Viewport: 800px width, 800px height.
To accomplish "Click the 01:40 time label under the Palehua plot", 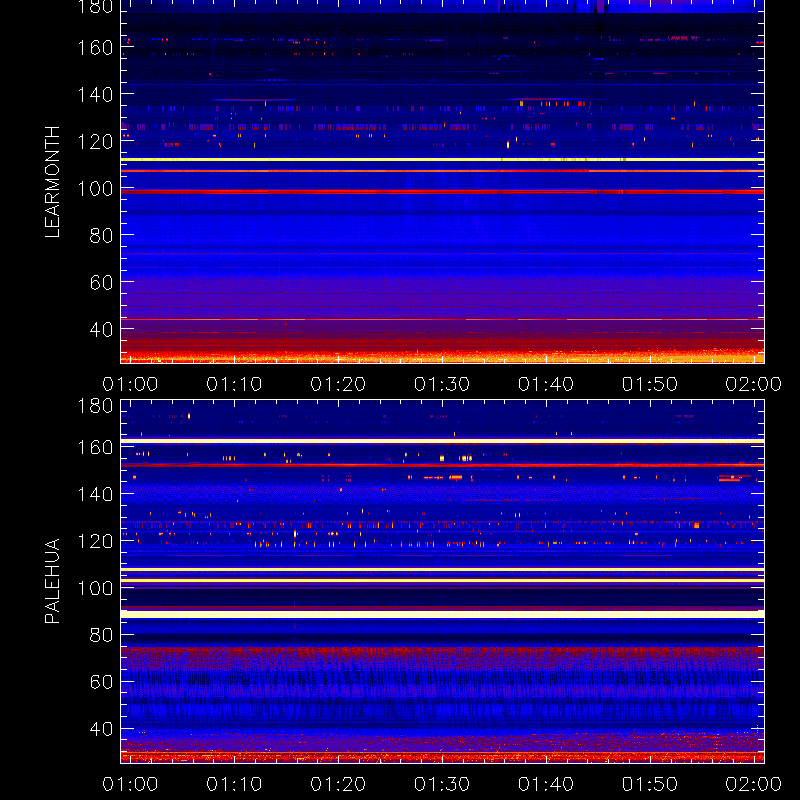I will [x=546, y=784].
